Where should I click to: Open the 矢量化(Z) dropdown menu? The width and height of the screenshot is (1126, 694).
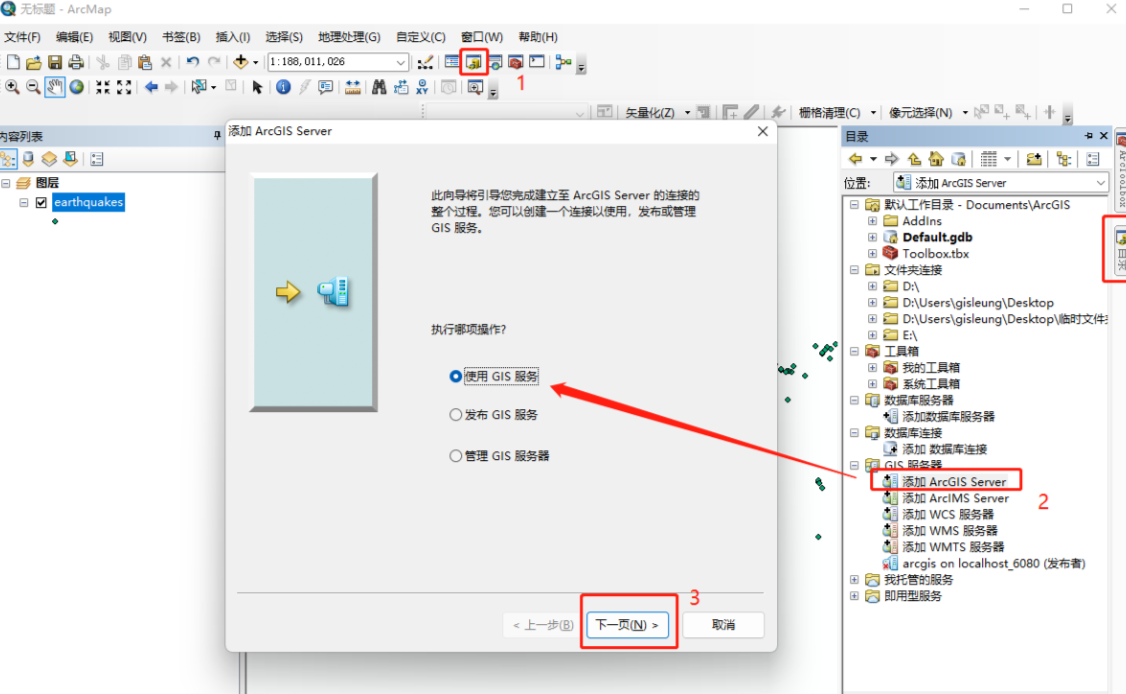pyautogui.click(x=658, y=113)
